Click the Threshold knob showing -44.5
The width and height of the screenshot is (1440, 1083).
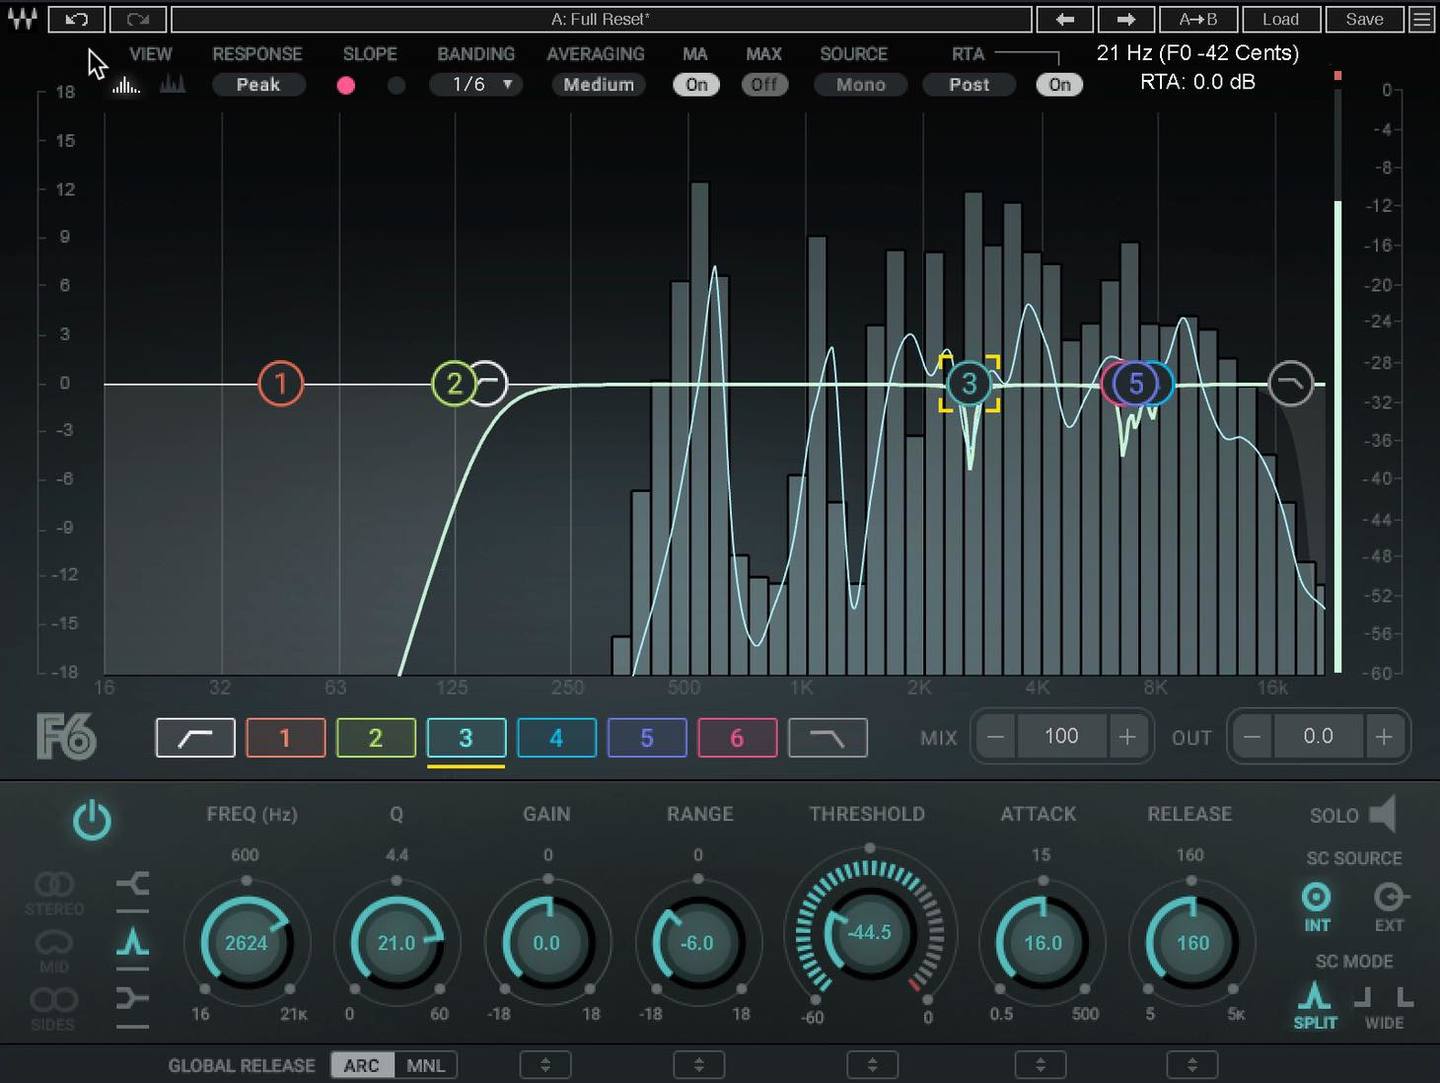pyautogui.click(x=870, y=932)
